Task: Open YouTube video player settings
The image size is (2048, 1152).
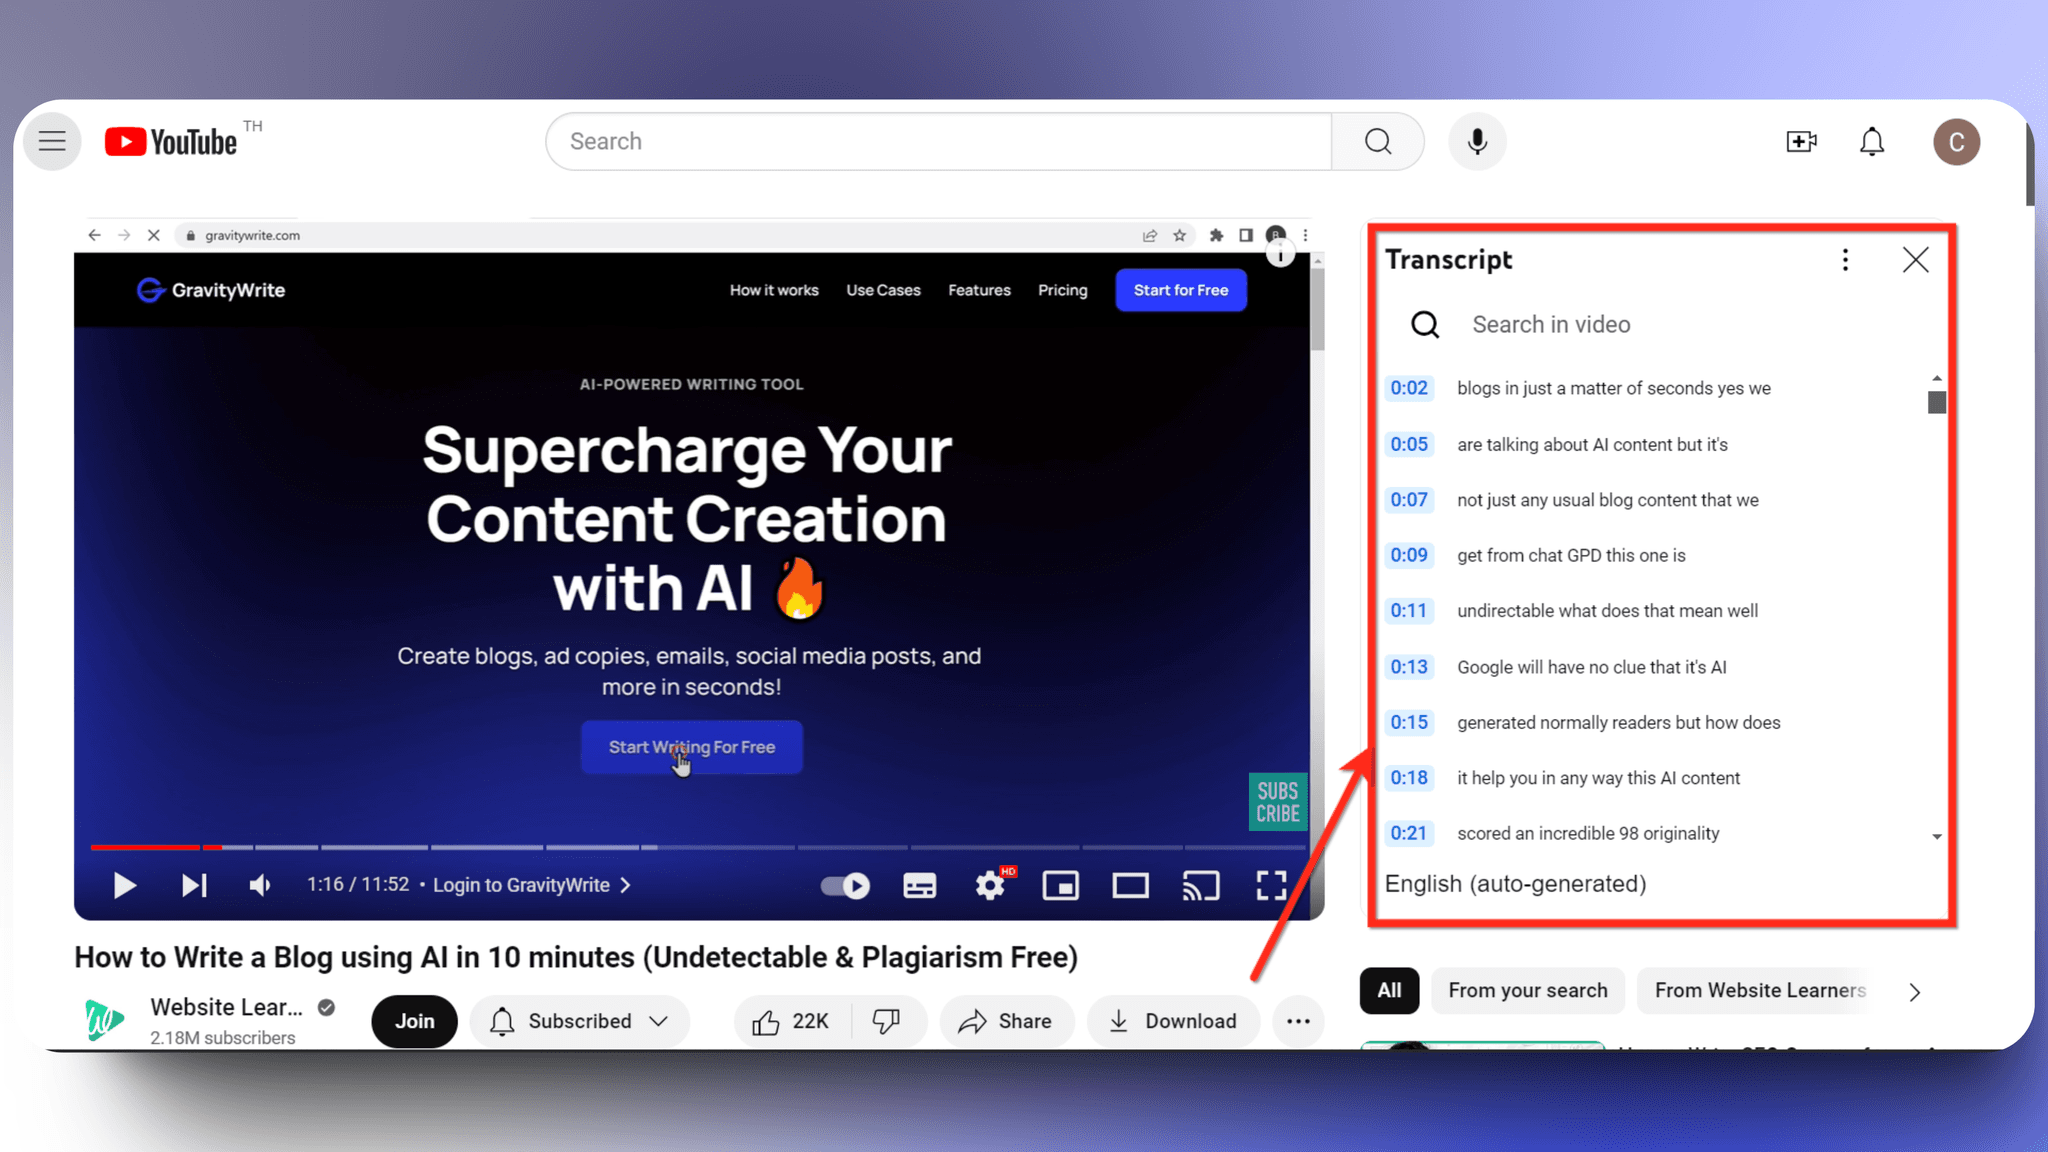Action: (990, 885)
